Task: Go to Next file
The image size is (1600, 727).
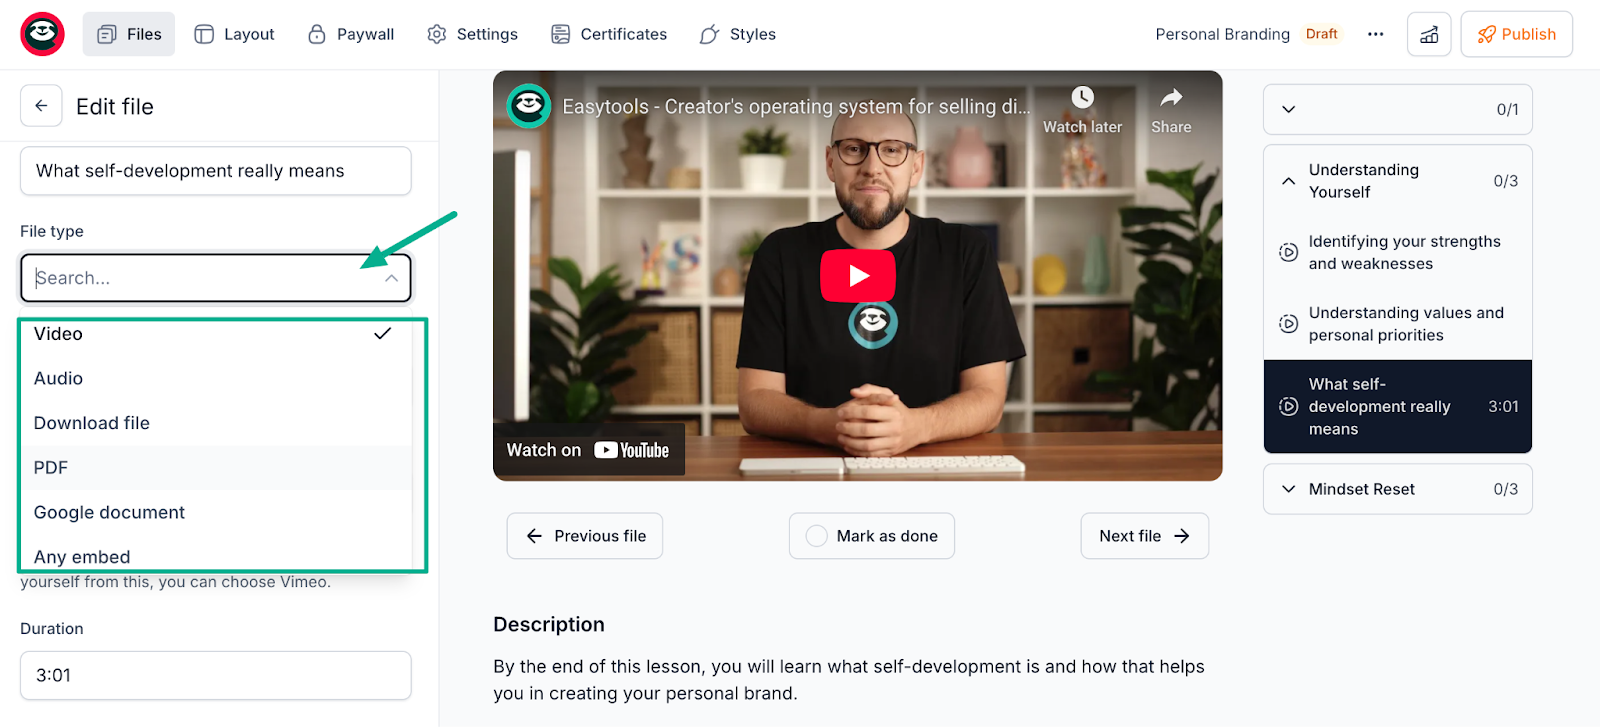Action: coord(1144,536)
